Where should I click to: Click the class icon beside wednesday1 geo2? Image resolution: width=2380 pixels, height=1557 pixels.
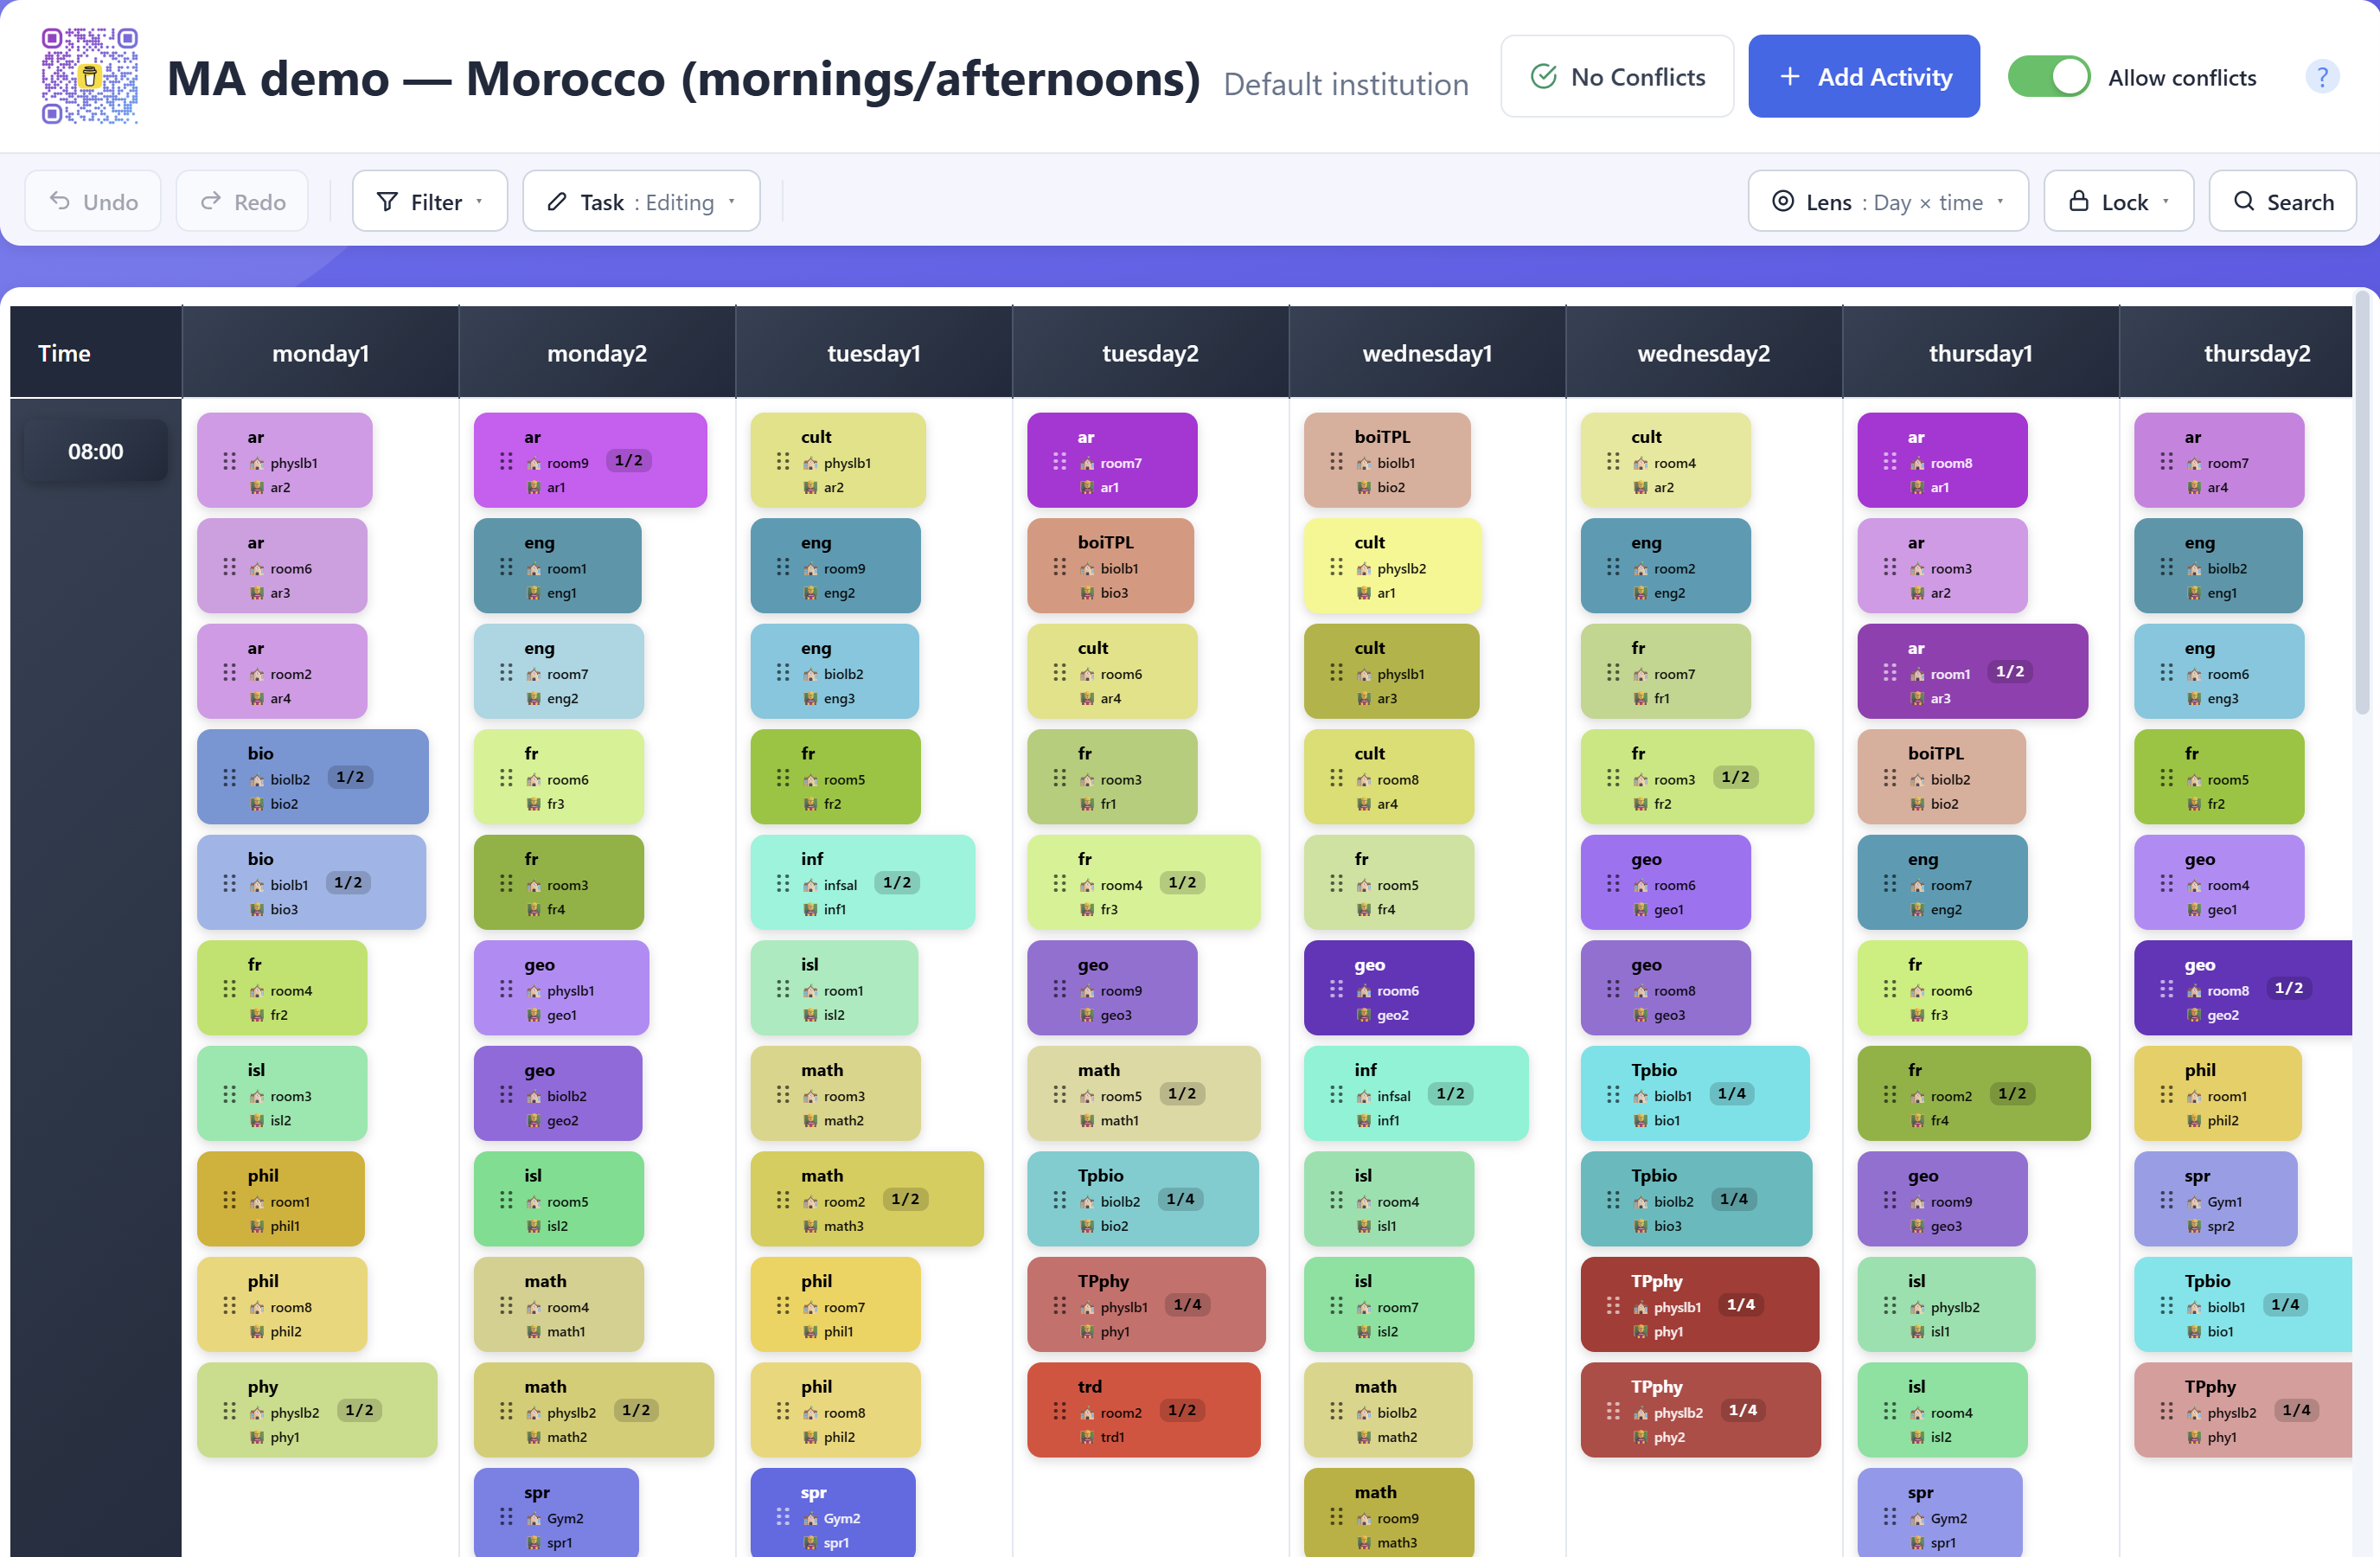(1364, 1015)
